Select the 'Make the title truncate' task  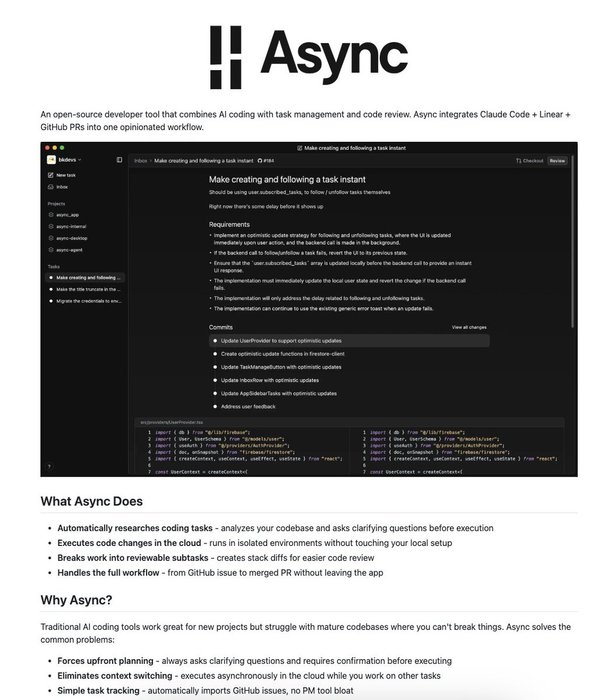(x=85, y=289)
